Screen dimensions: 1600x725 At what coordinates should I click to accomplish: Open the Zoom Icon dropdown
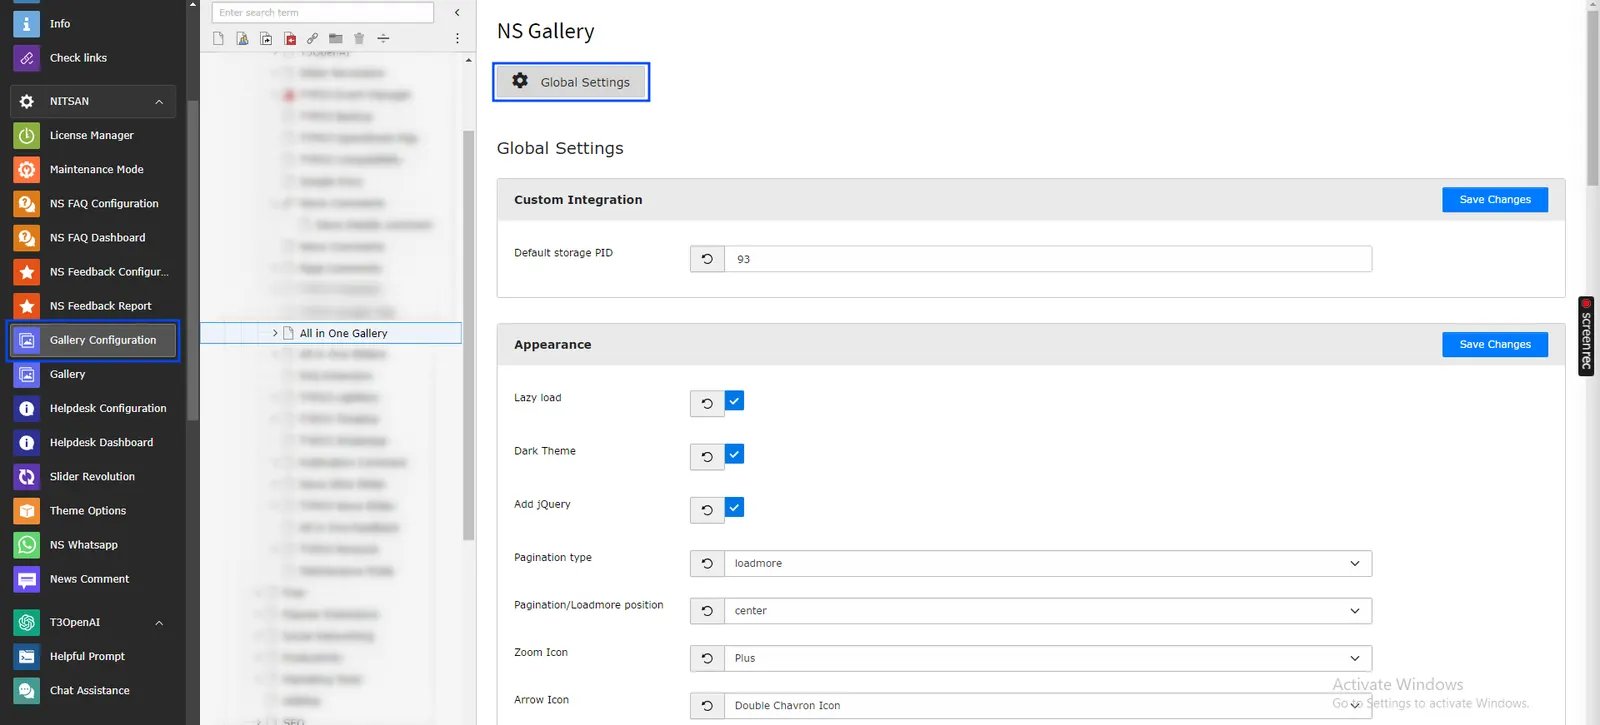[x=1048, y=658]
